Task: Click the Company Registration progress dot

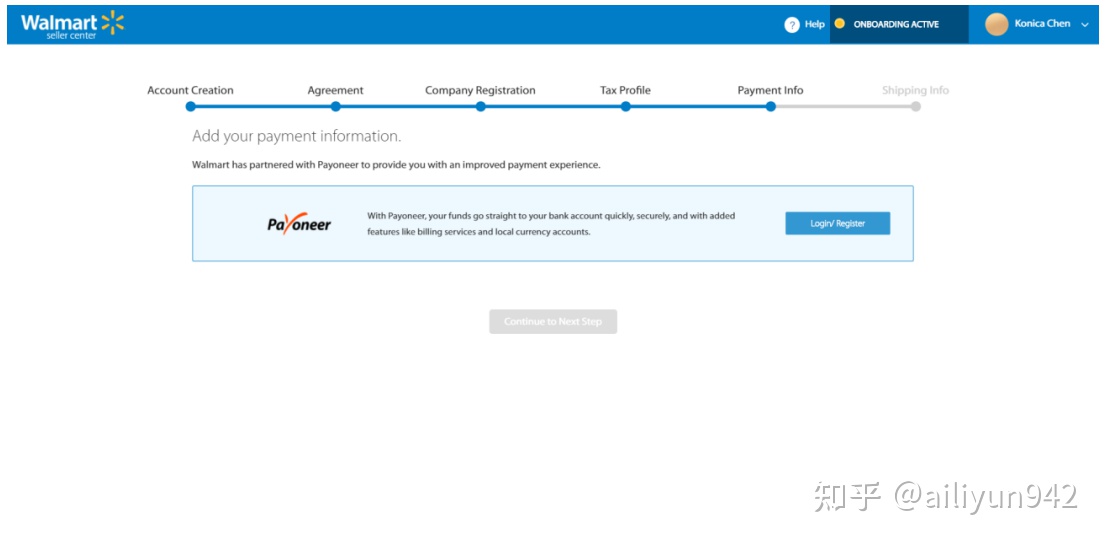Action: [x=481, y=107]
